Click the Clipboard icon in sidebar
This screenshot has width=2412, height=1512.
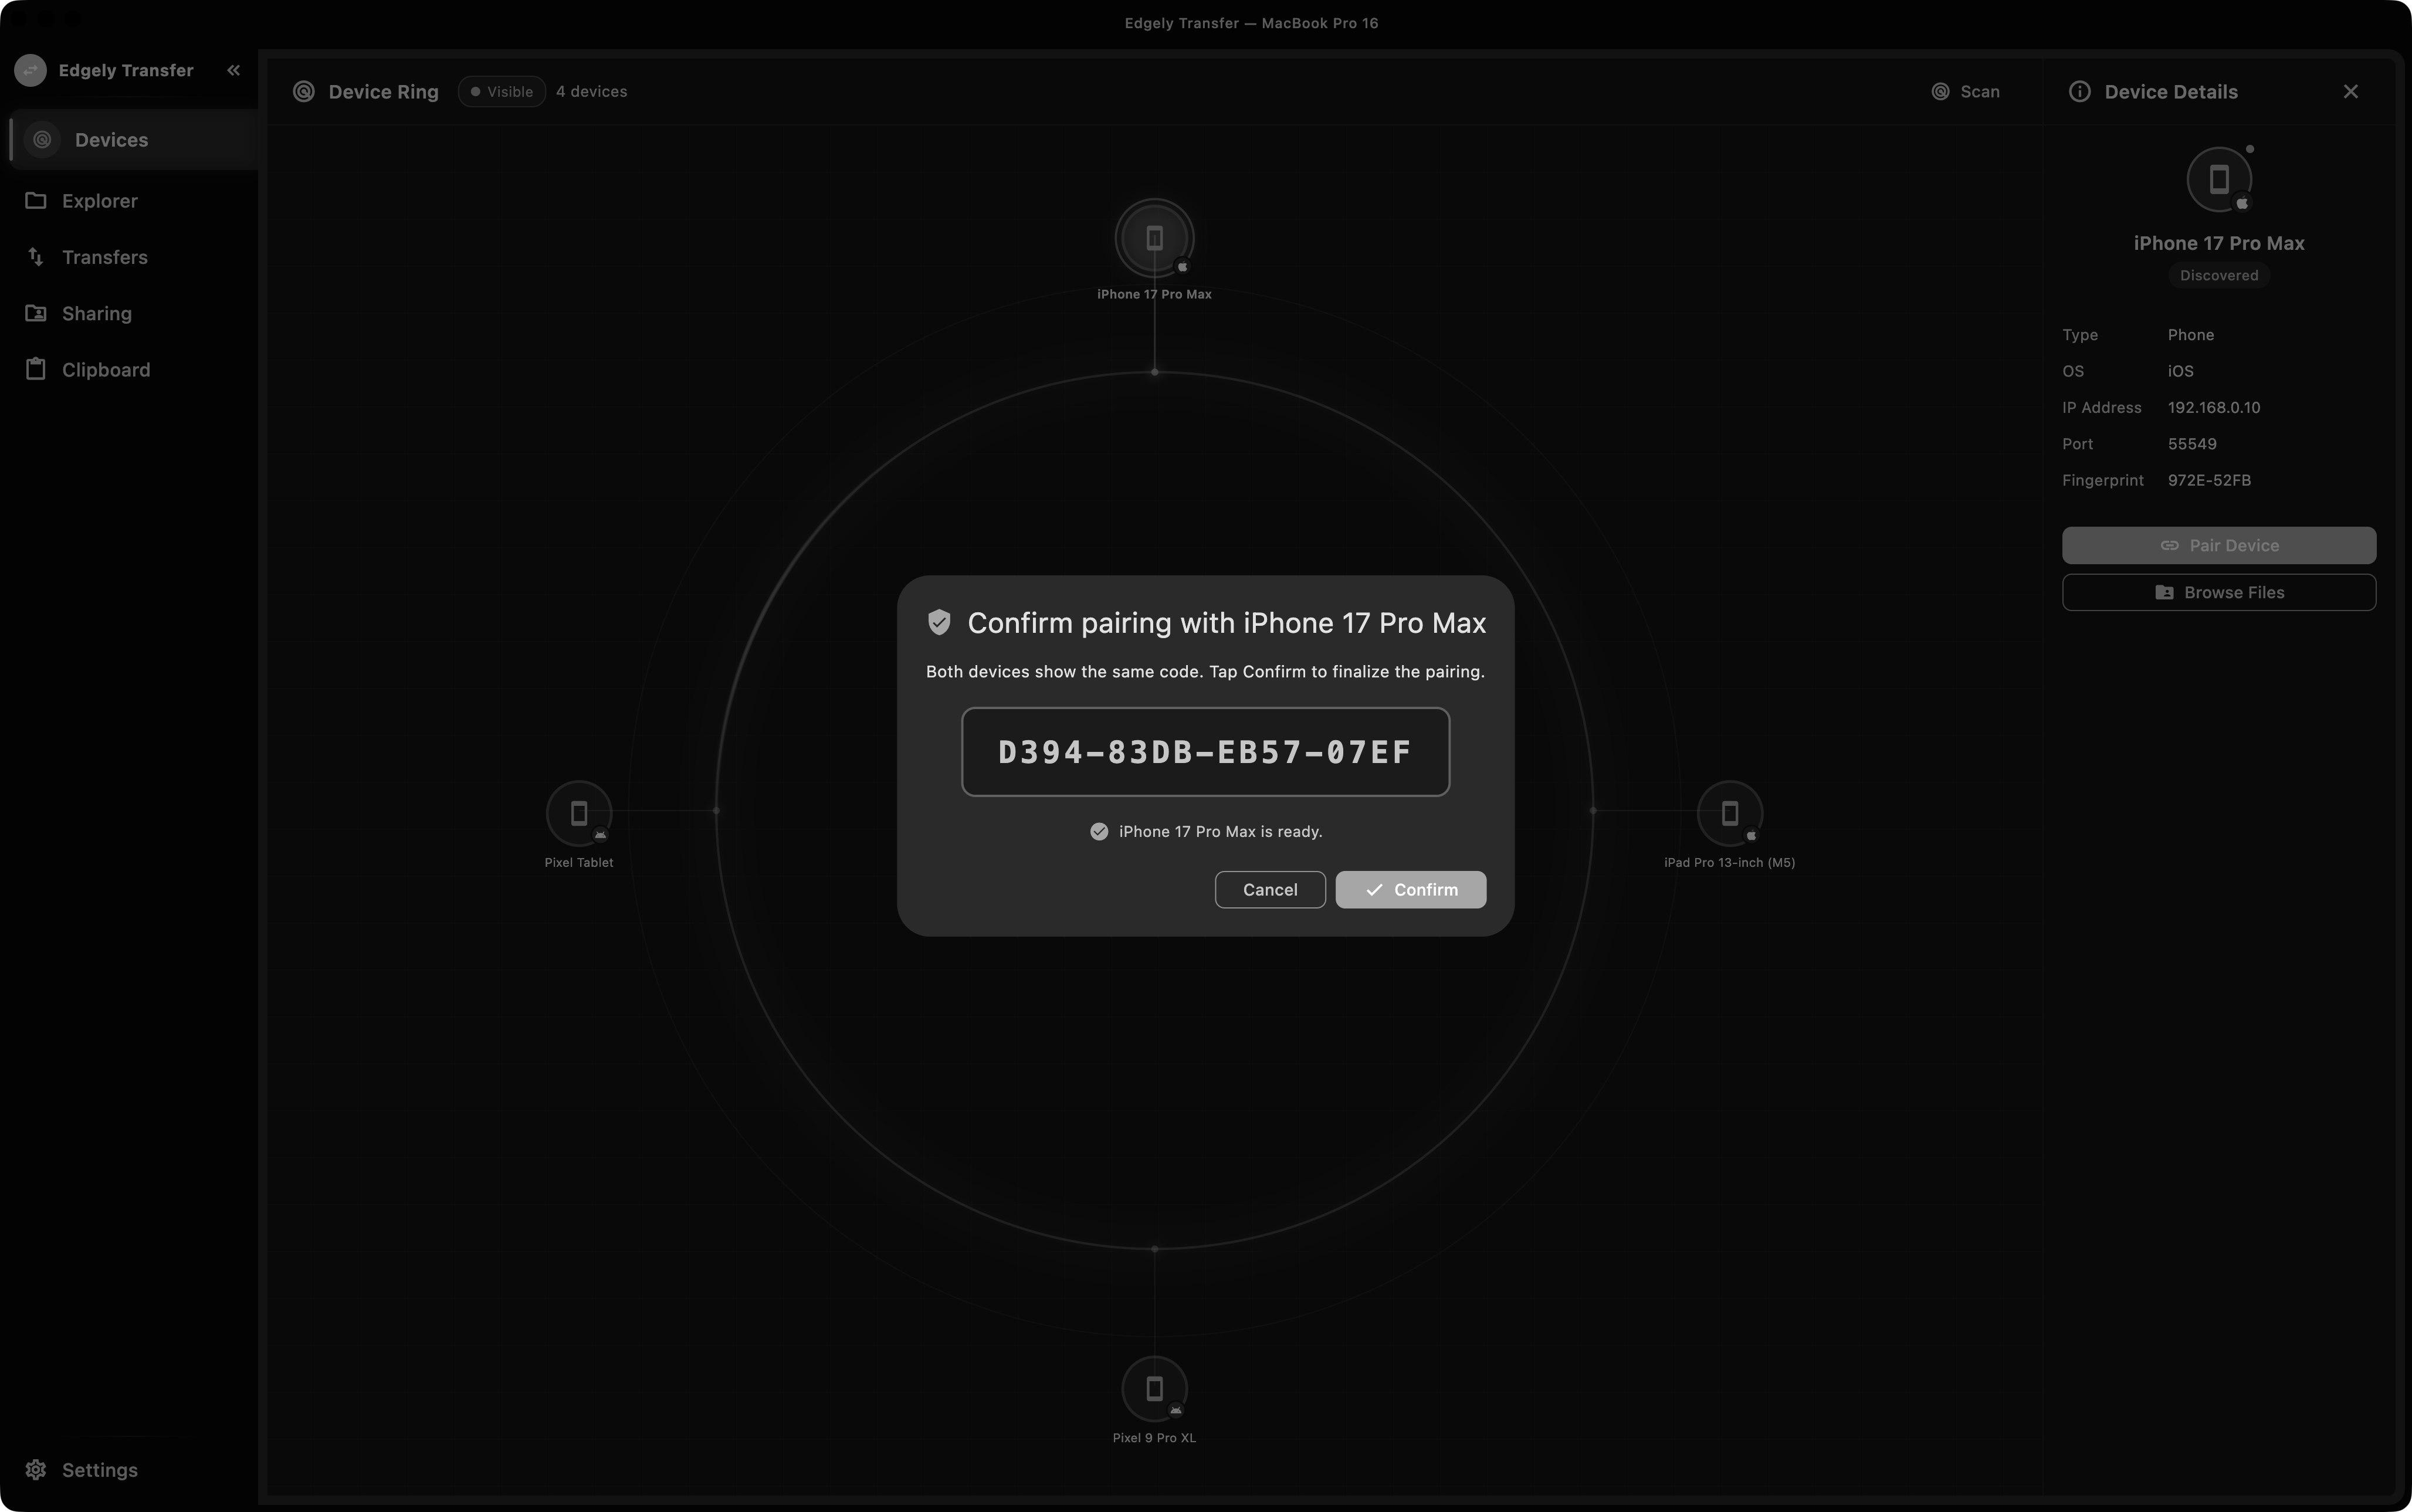click(36, 369)
